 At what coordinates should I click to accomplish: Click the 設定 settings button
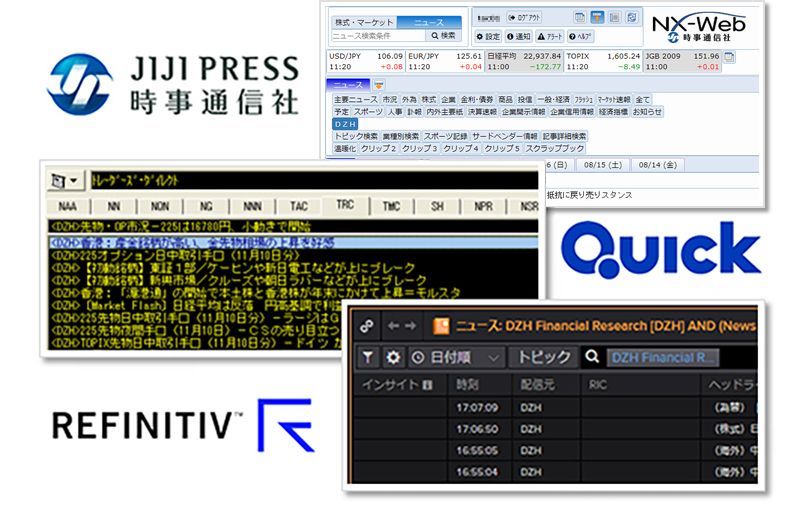click(x=488, y=36)
